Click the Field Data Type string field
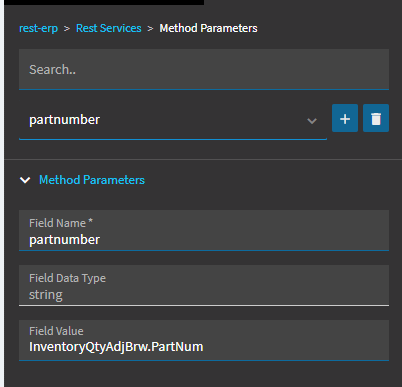Image resolution: width=402 pixels, height=387 pixels. point(204,285)
